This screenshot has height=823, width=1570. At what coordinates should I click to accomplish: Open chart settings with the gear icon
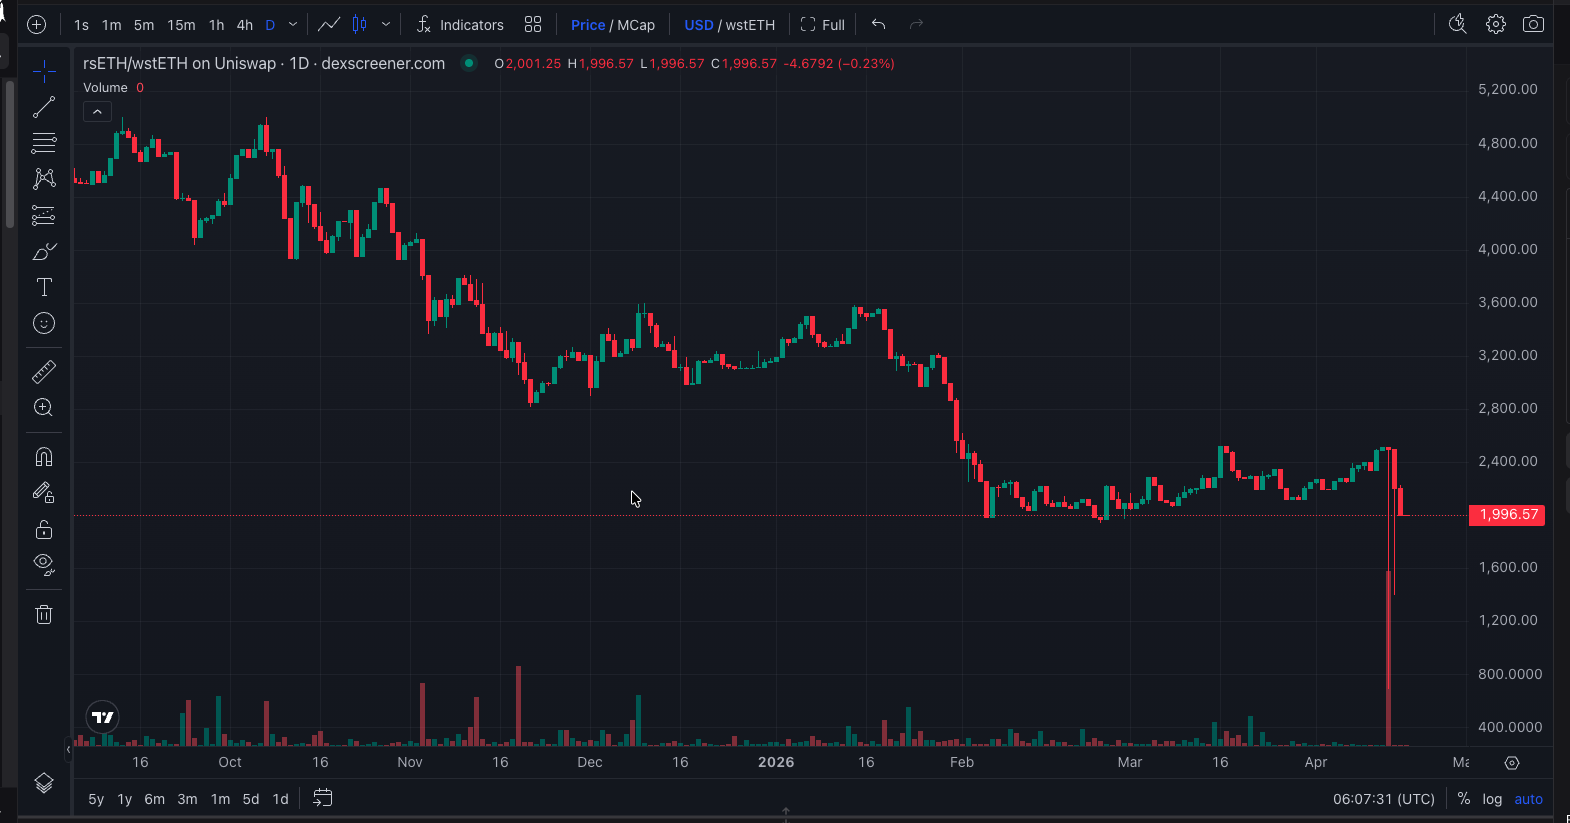point(1496,23)
